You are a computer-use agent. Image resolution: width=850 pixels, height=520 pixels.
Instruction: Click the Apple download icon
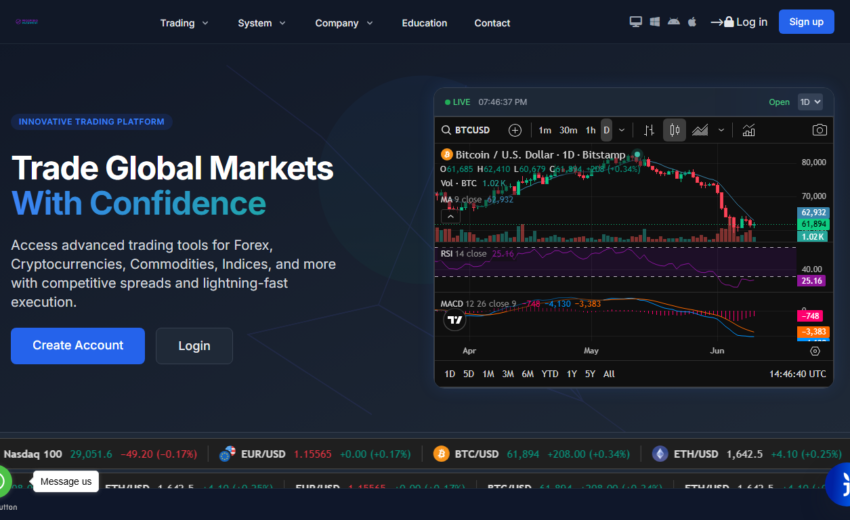point(692,22)
